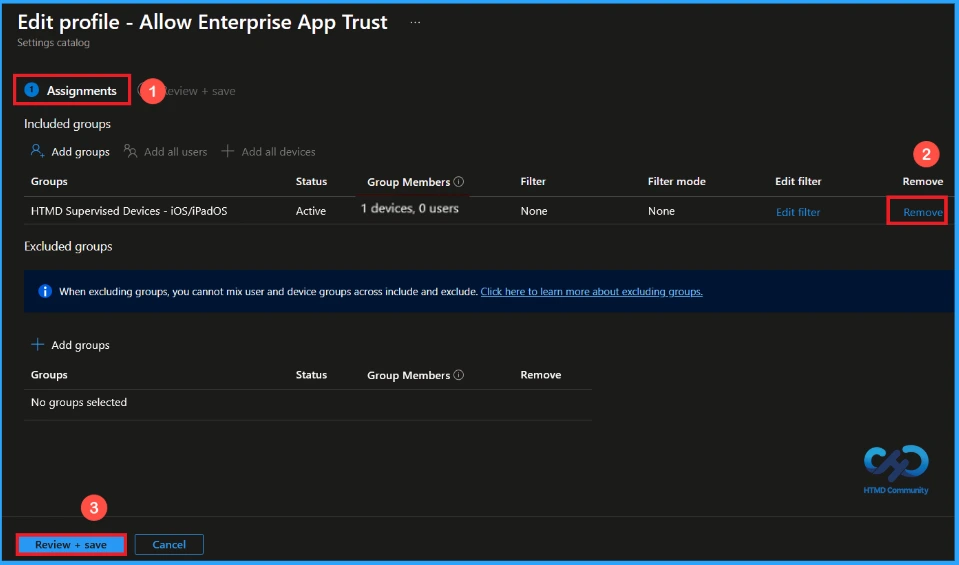959x565 pixels.
Task: Click Add all devices
Action: (x=268, y=152)
